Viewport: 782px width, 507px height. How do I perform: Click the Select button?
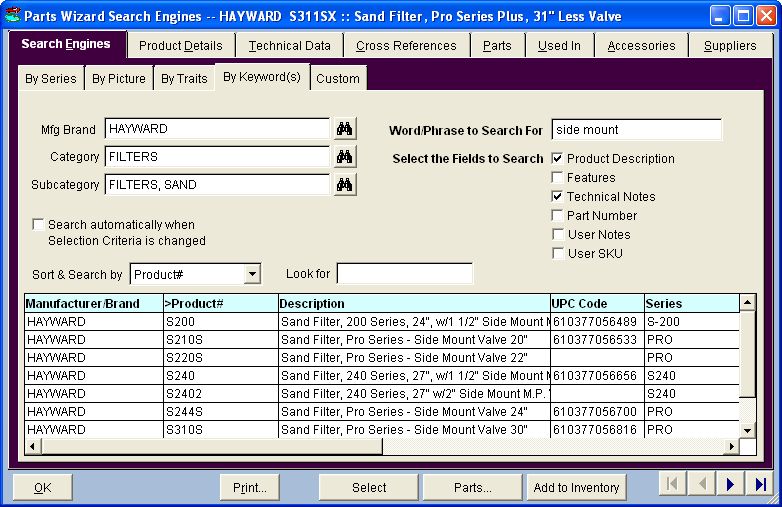(369, 487)
